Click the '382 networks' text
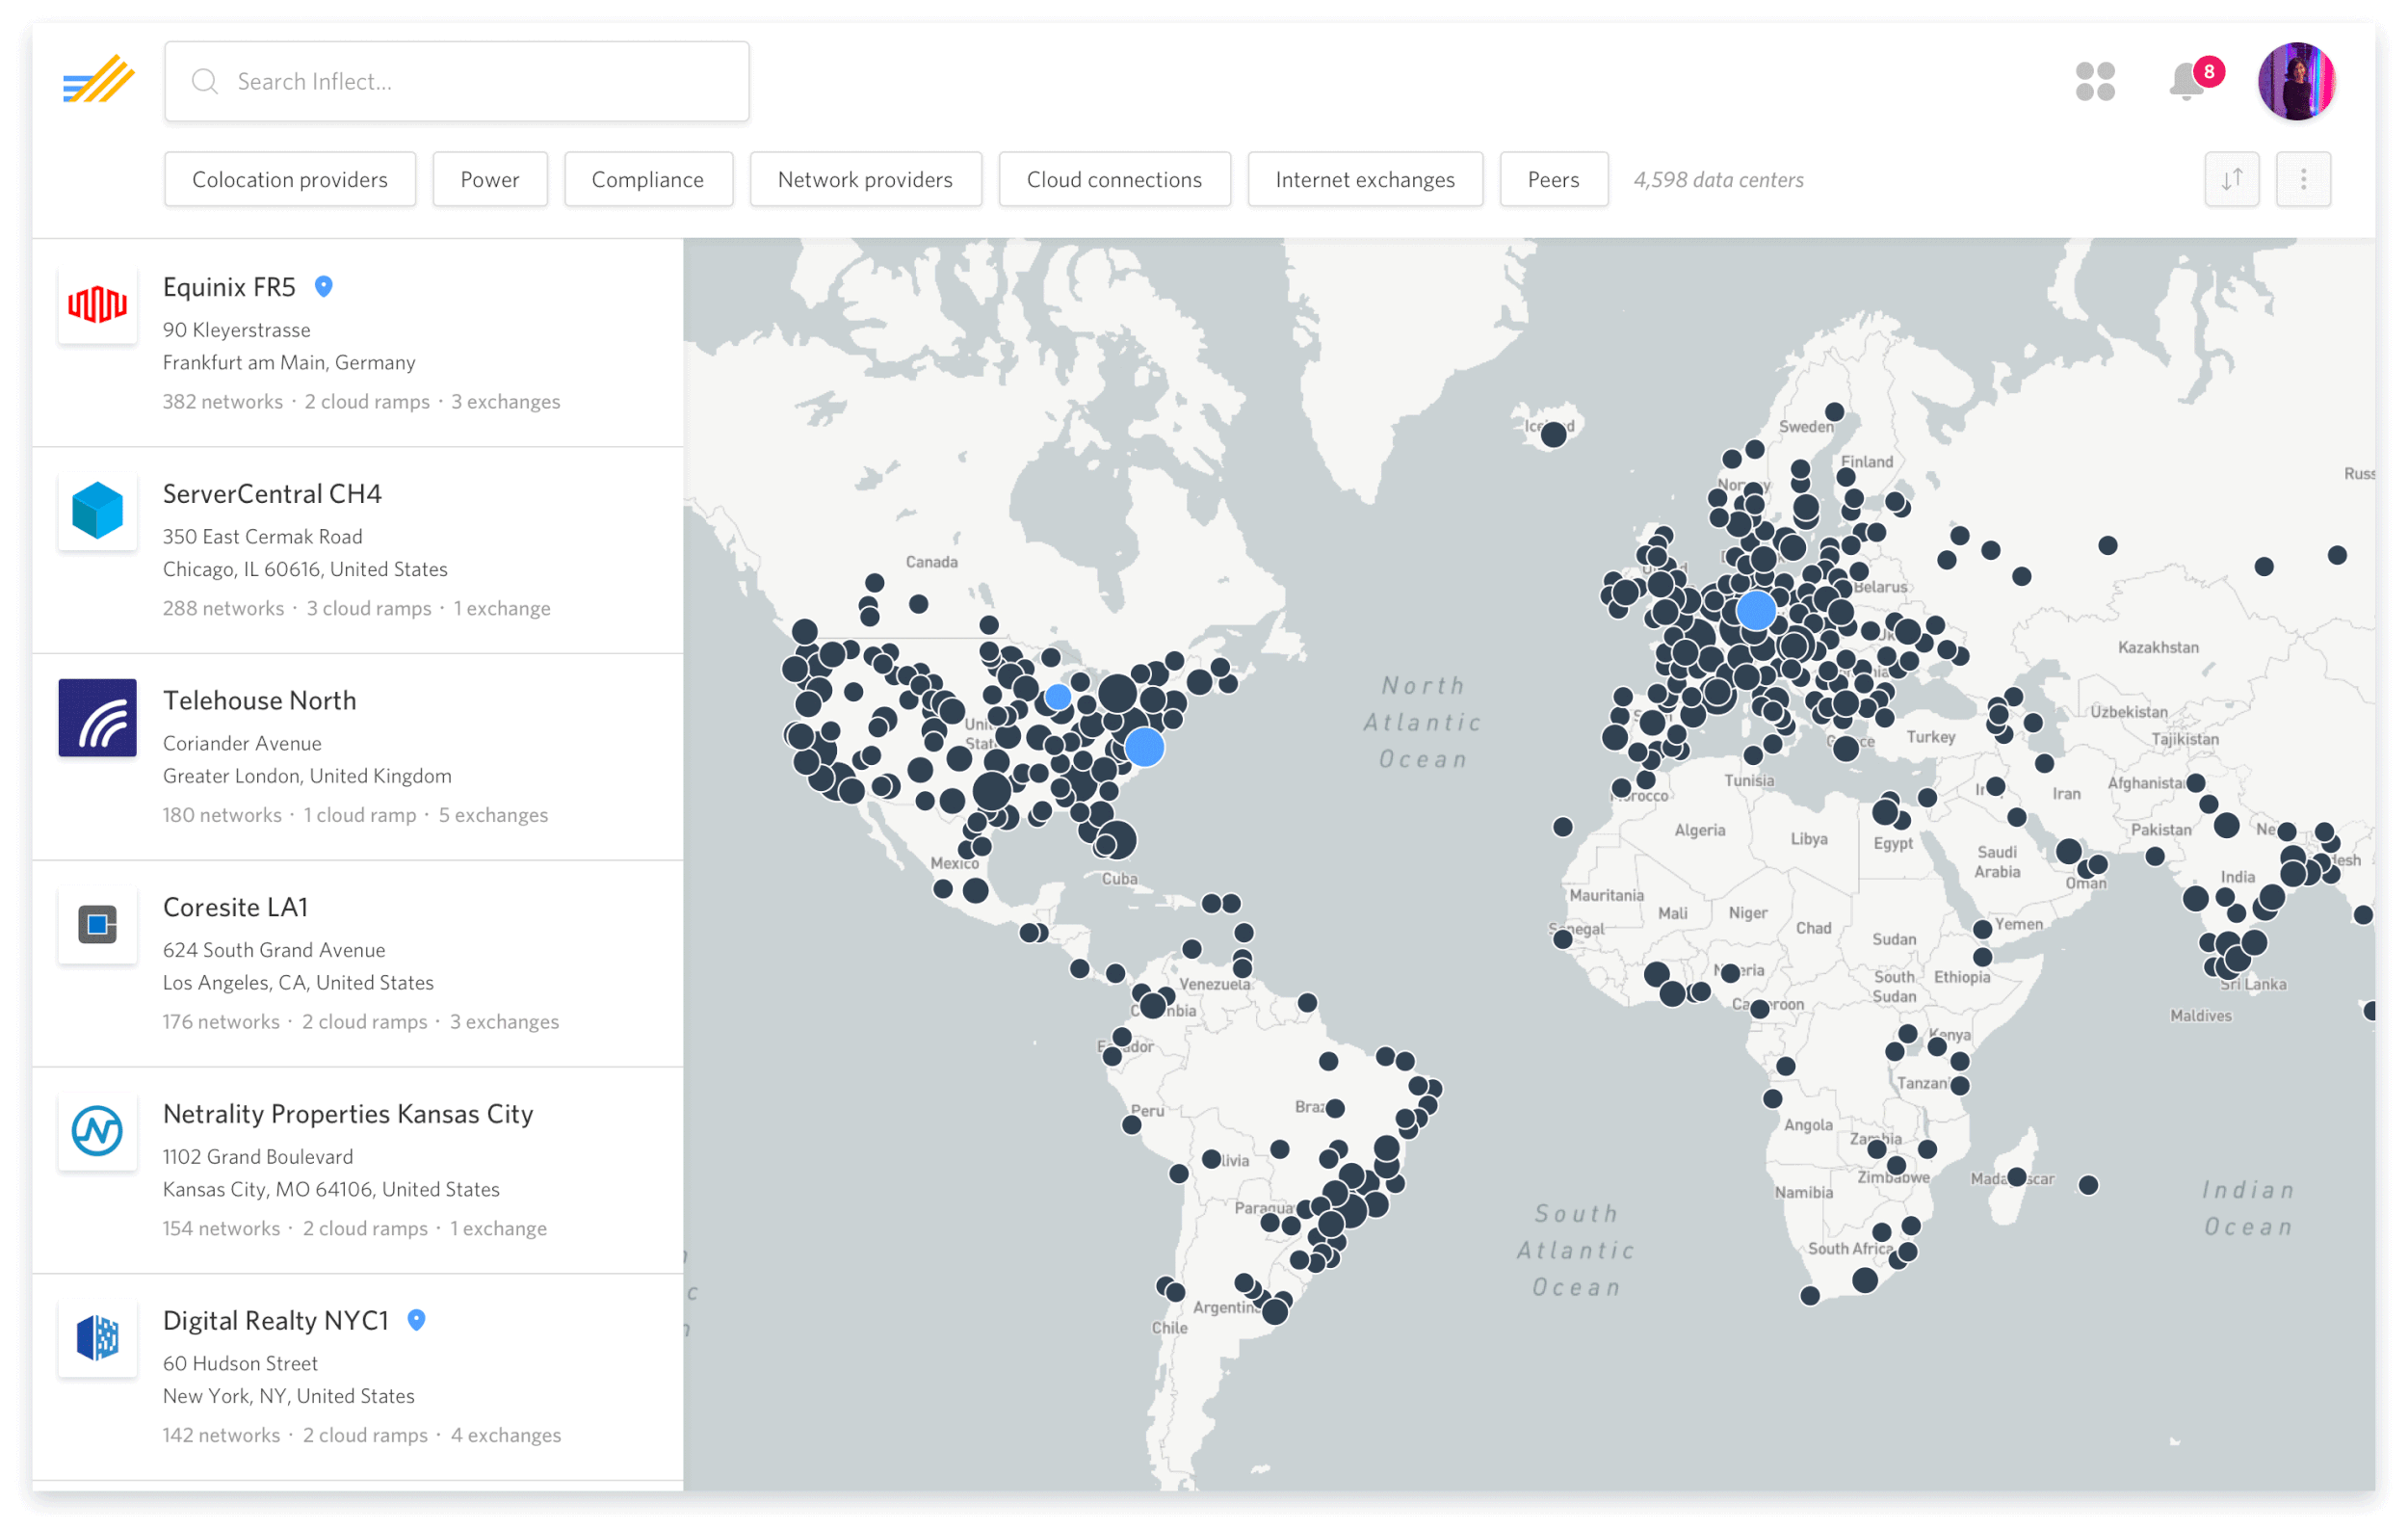Image resolution: width=2408 pixels, height=1530 pixels. (223, 402)
